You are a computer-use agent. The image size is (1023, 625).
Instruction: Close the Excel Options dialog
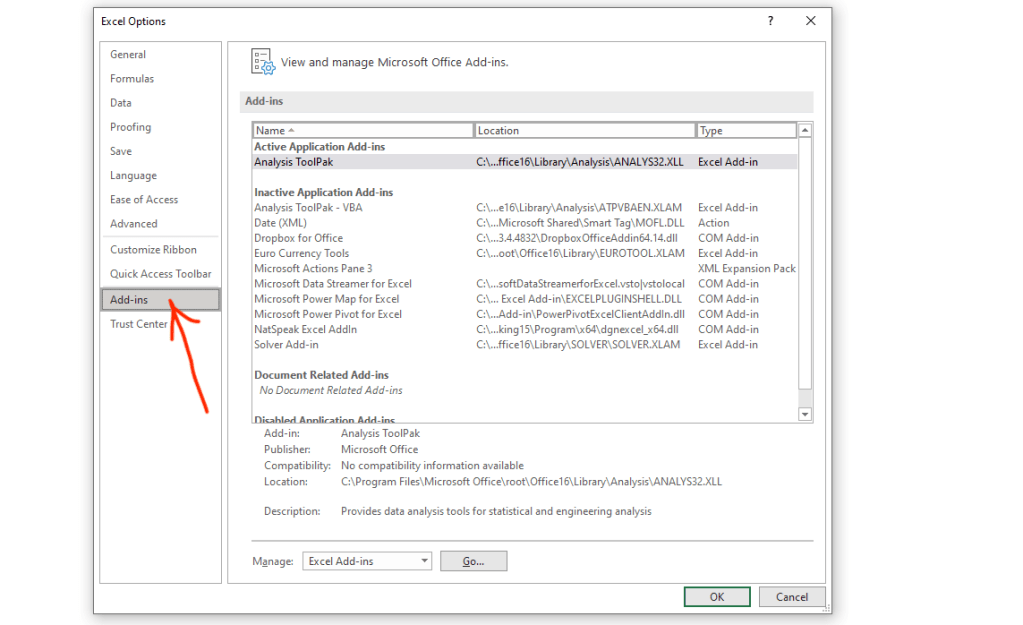[x=809, y=21]
